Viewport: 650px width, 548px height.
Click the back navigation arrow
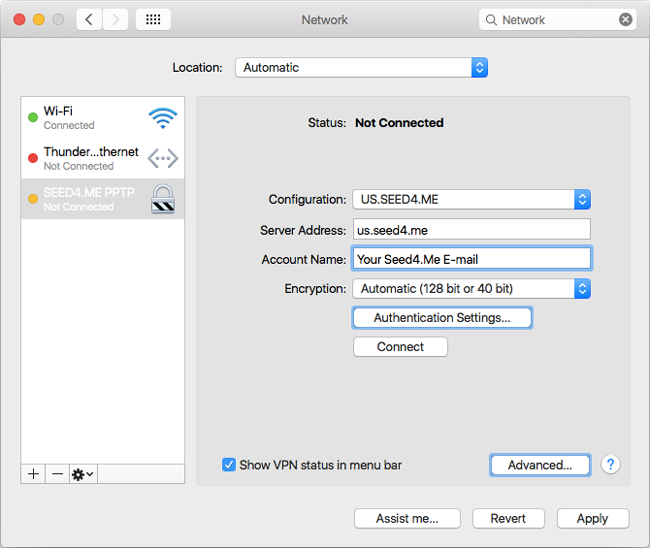pyautogui.click(x=89, y=19)
